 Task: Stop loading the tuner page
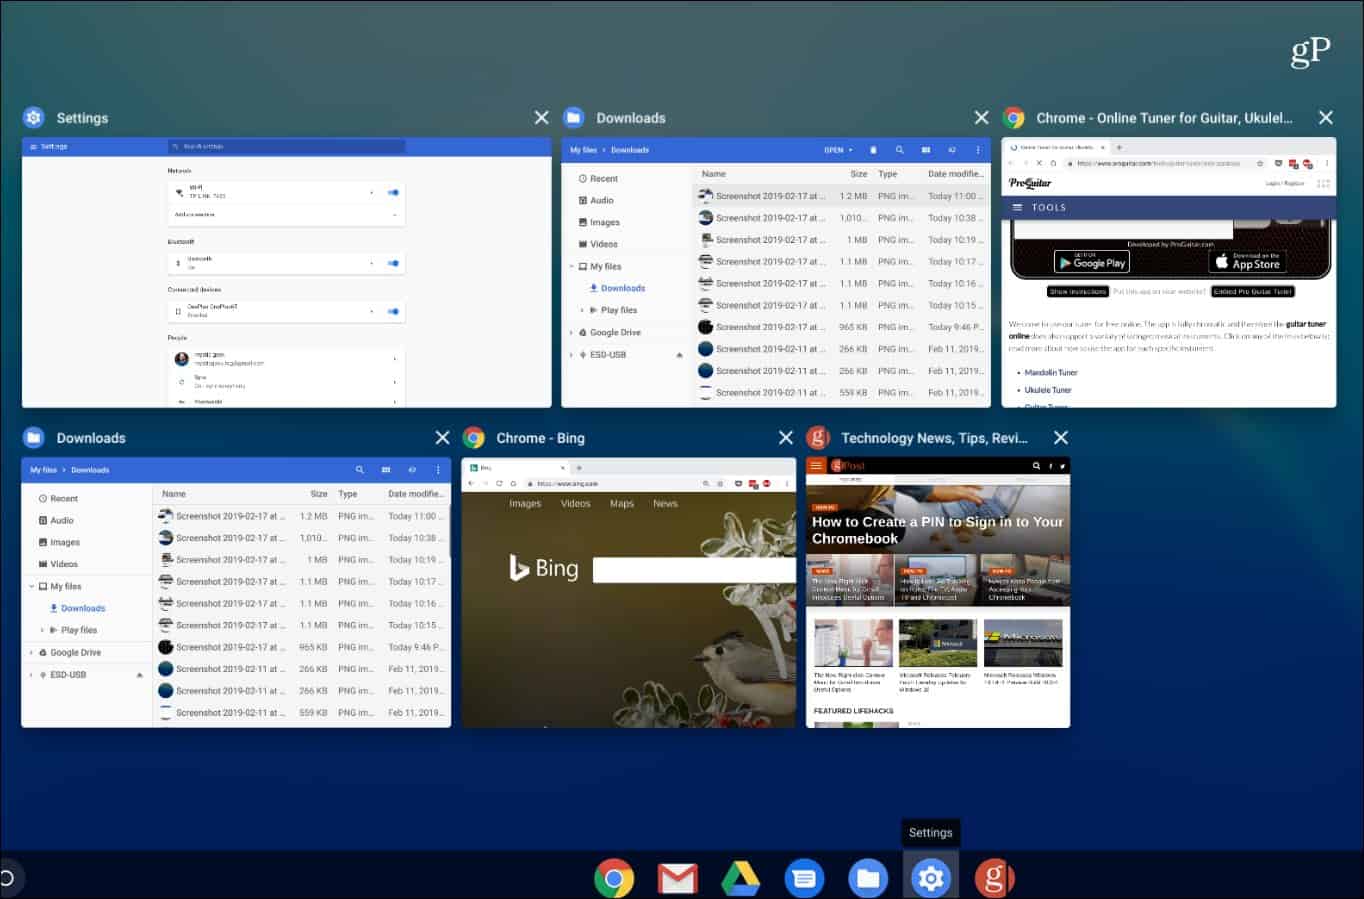(1039, 163)
